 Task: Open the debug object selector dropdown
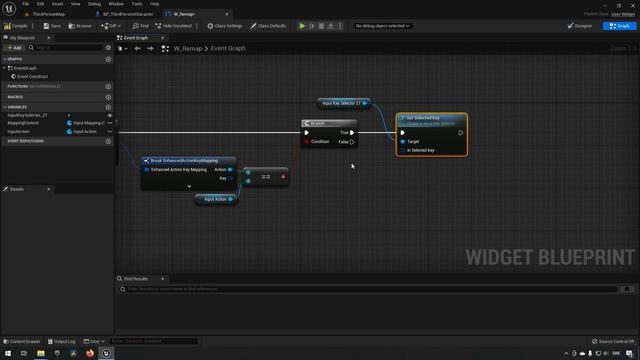point(382,26)
